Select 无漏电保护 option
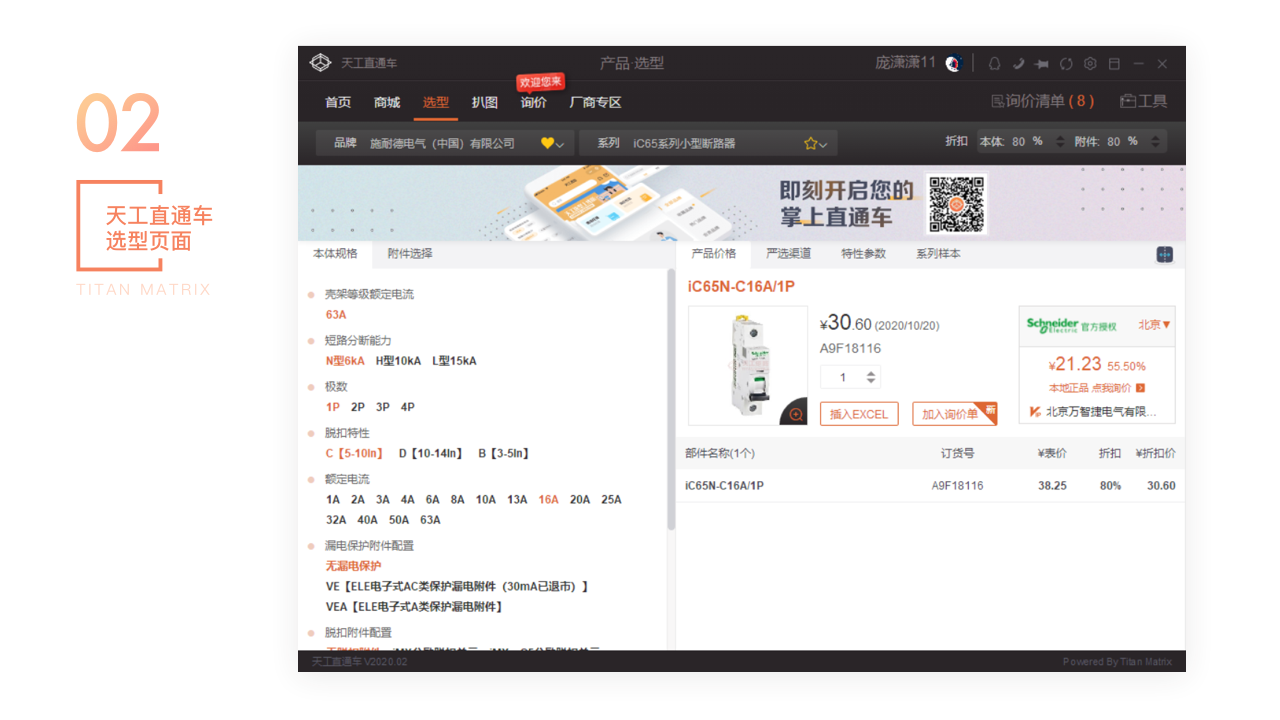The width and height of the screenshot is (1280, 720). click(x=353, y=566)
